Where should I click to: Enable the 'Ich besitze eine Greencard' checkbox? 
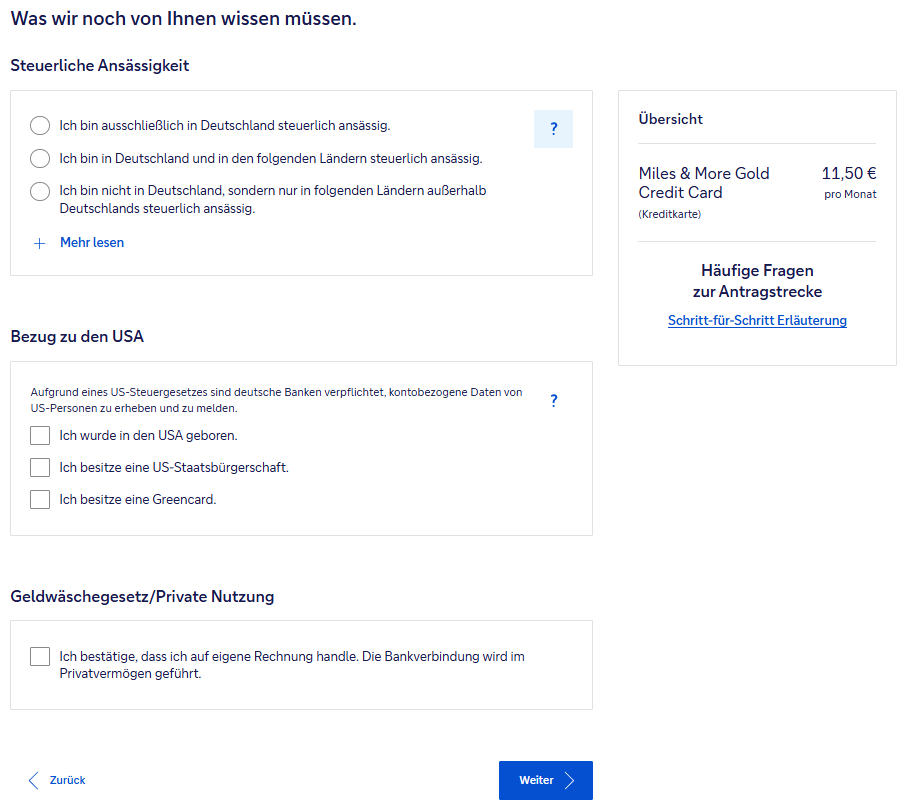[x=40, y=499]
